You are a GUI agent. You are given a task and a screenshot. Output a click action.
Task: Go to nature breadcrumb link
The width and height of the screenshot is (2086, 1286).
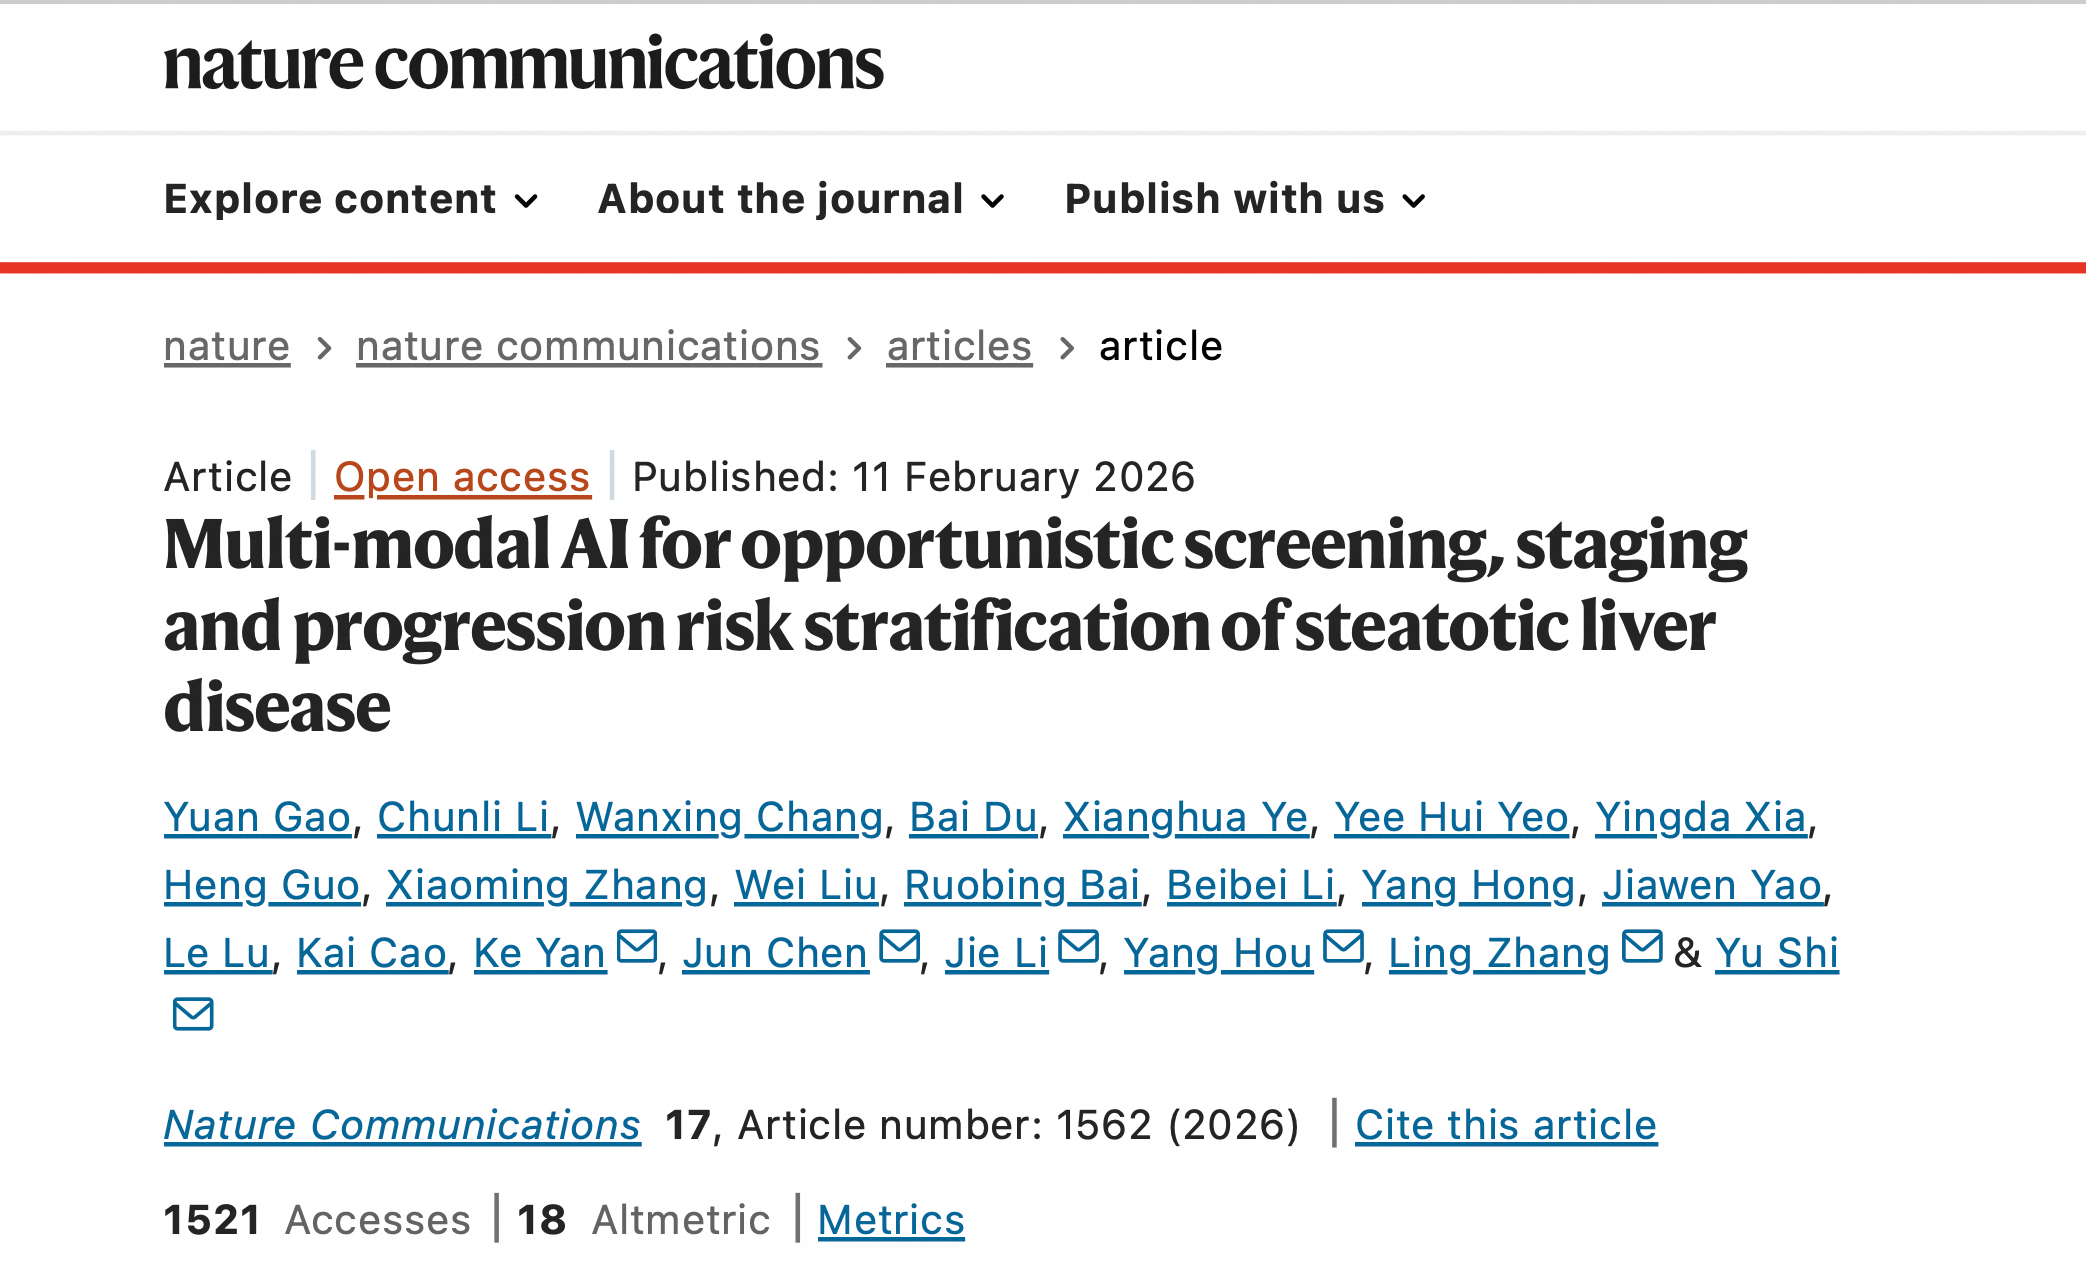(x=227, y=347)
